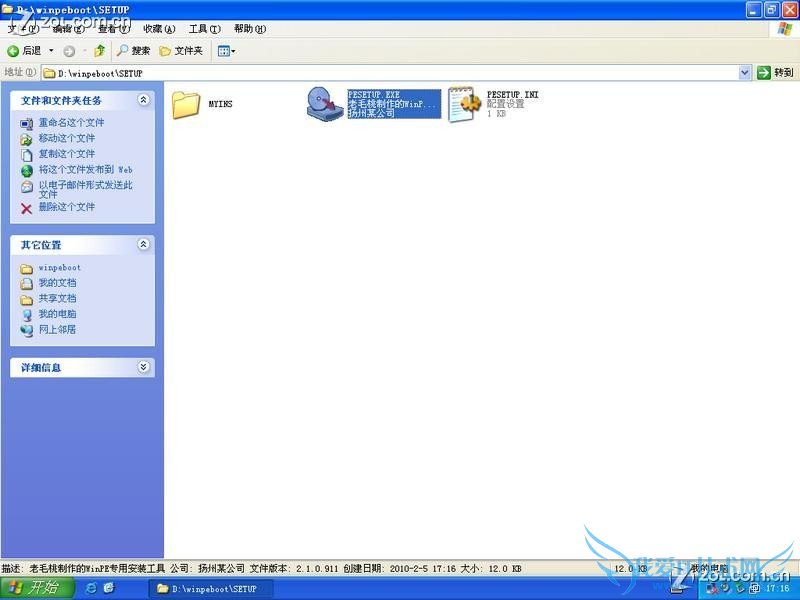
Task: Click the Up one level folder icon
Action: [x=99, y=51]
